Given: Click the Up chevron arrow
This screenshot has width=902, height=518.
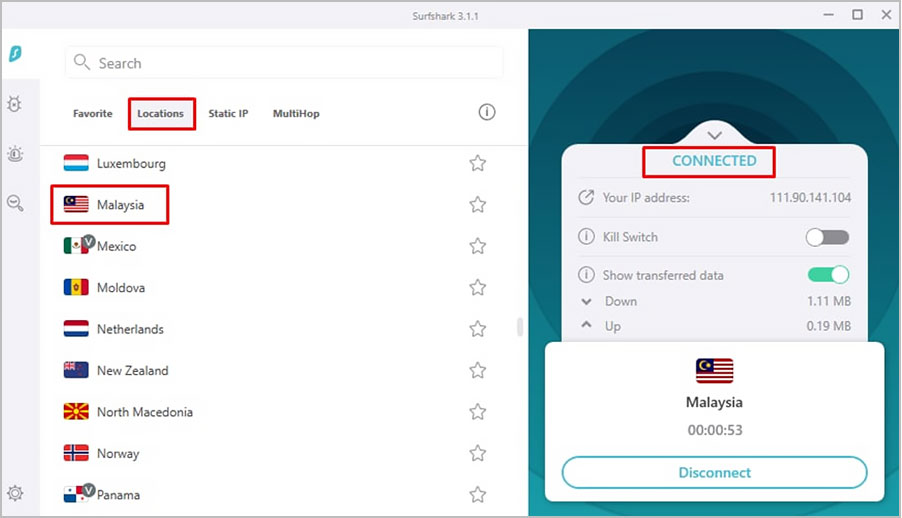Looking at the screenshot, I should (586, 326).
